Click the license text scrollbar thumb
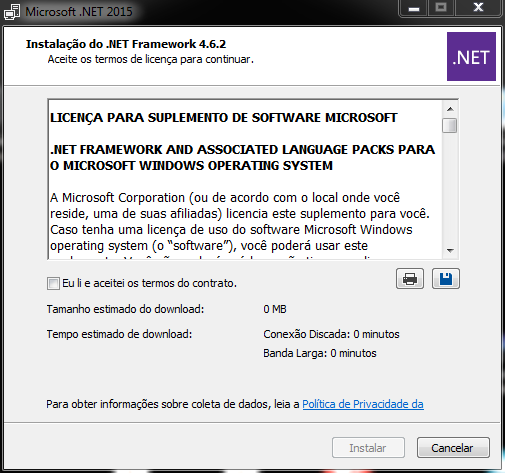The width and height of the screenshot is (505, 473). click(450, 126)
